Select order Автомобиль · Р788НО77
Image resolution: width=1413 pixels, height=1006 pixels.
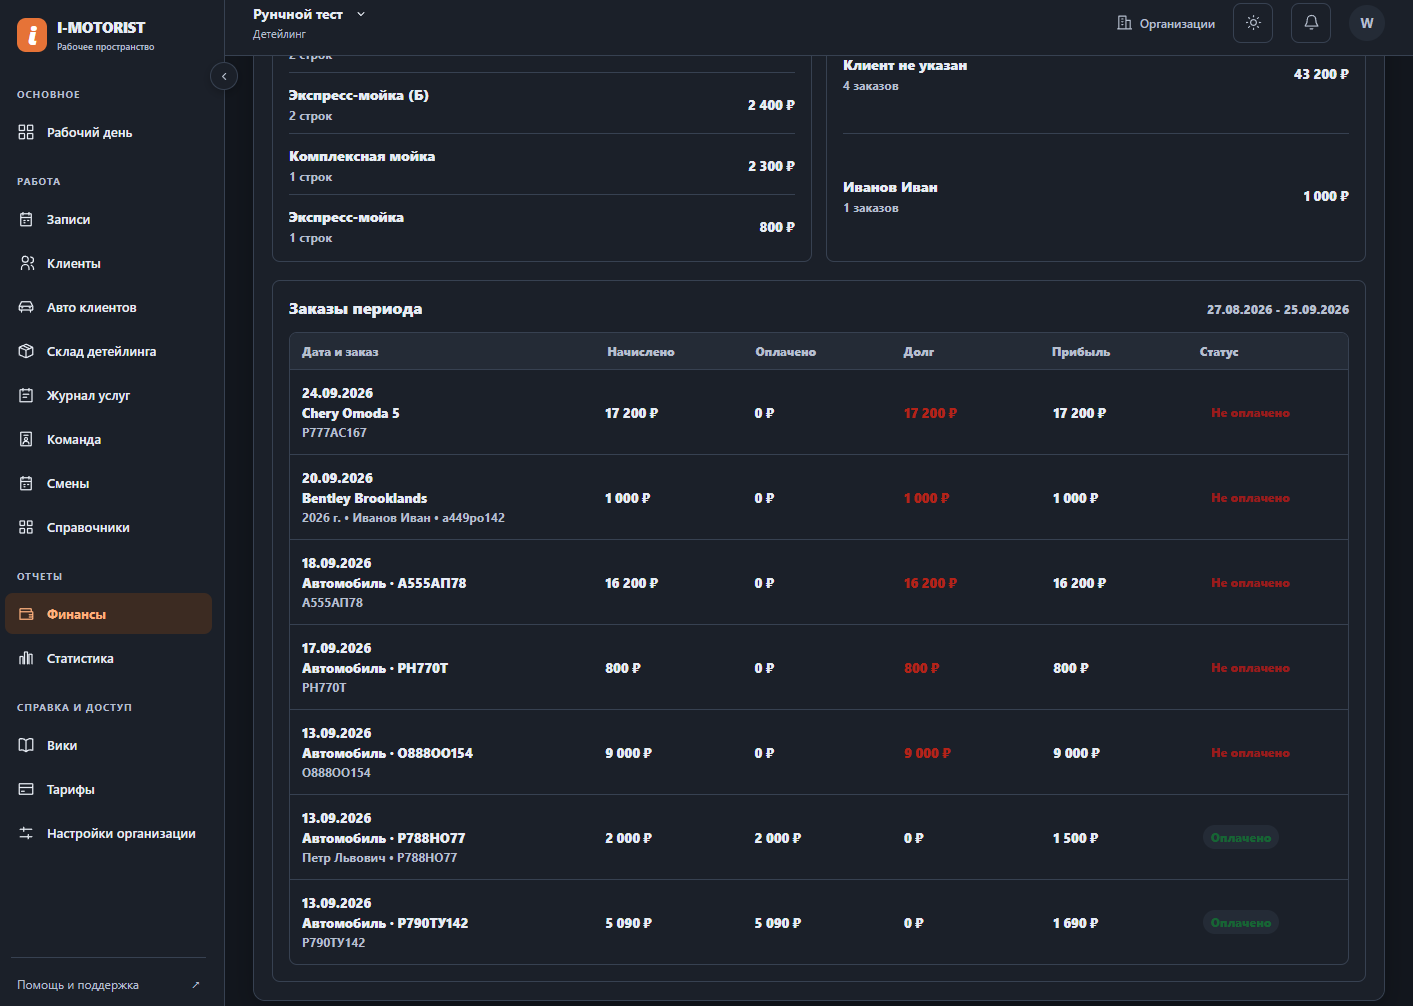click(818, 838)
